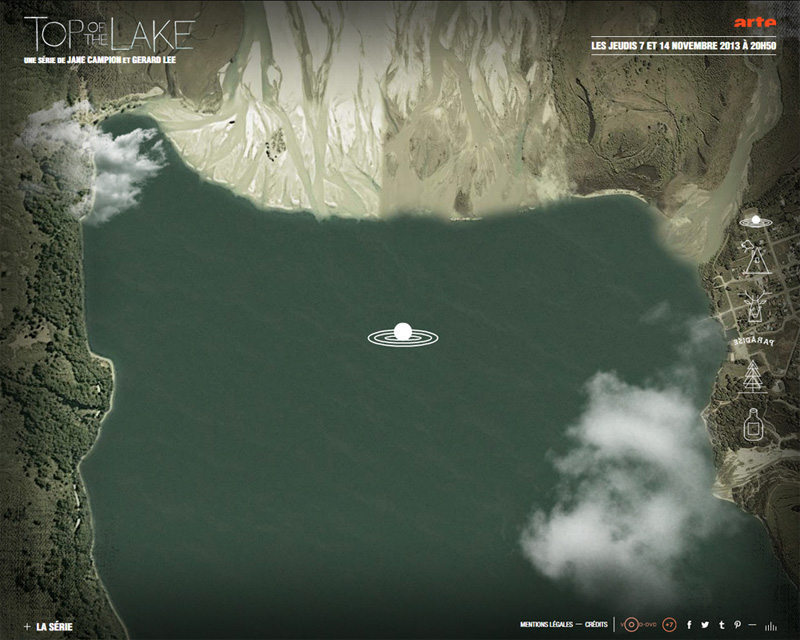
Task: Expand the La Série menu
Action: coord(48,627)
